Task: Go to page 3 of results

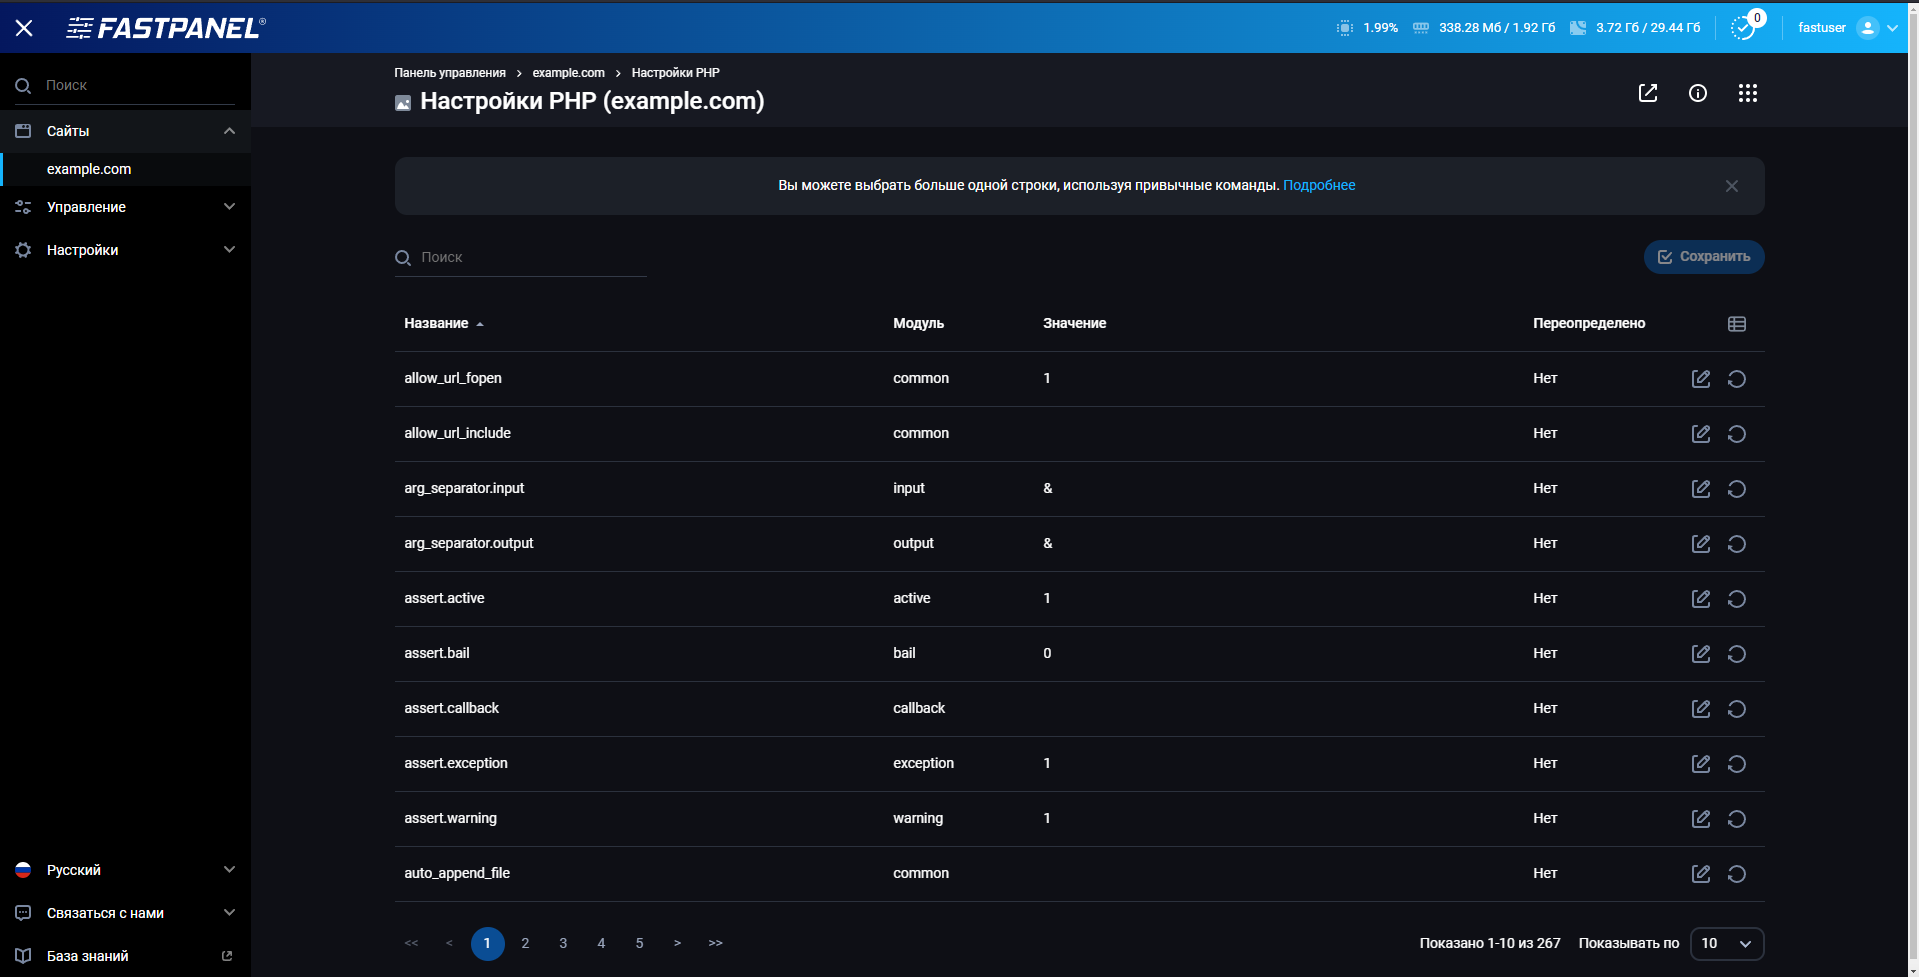Action: pyautogui.click(x=563, y=943)
